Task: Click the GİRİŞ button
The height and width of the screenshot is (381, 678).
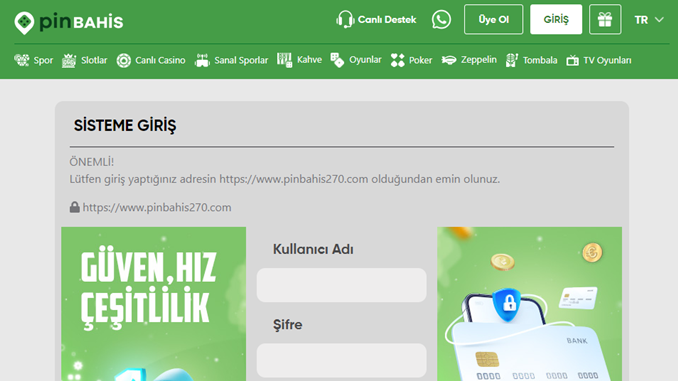Action: pos(556,19)
